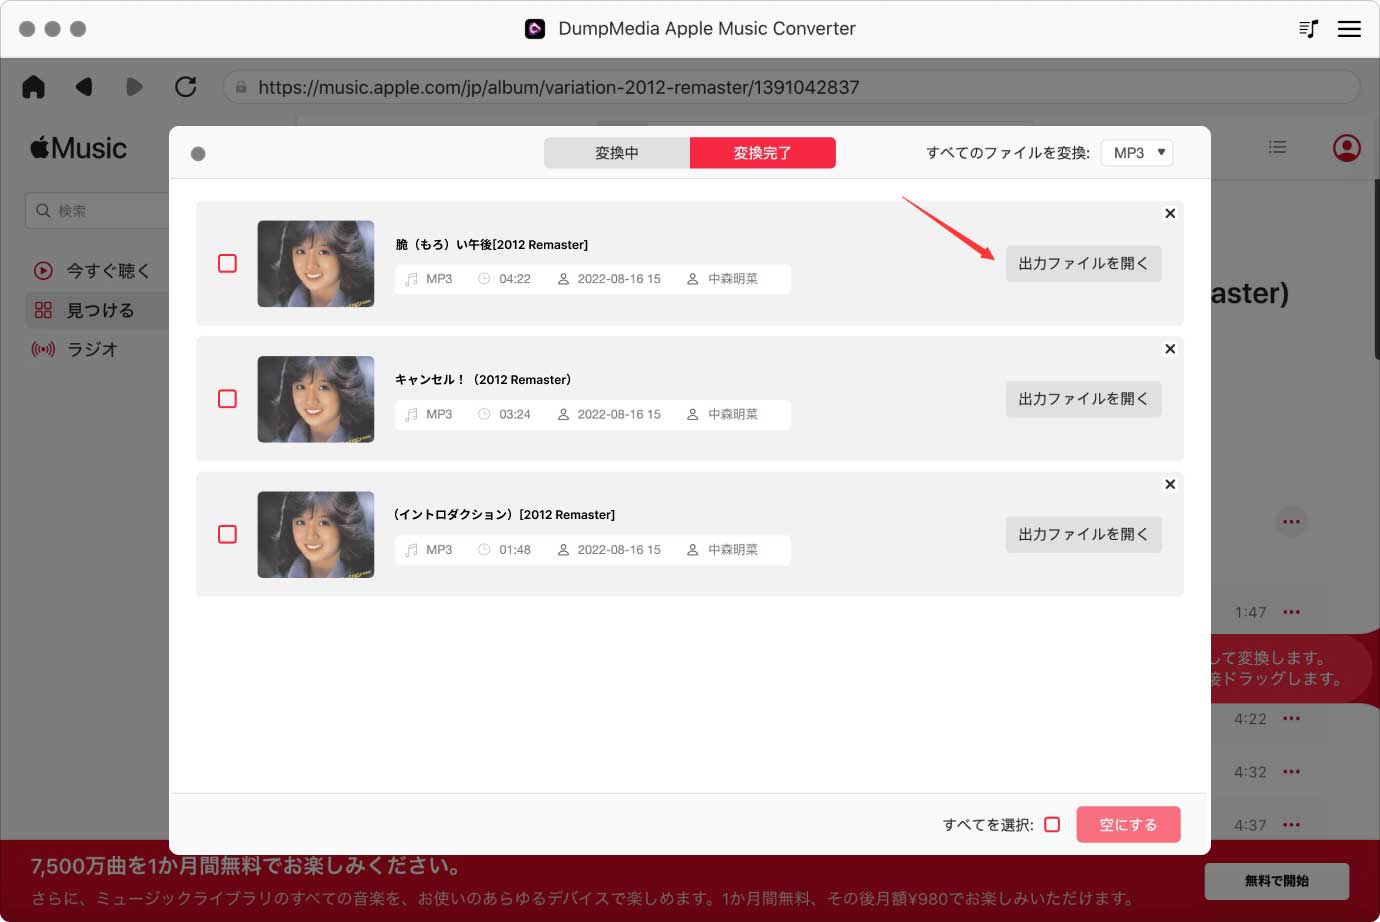Open the account profile icon
The width and height of the screenshot is (1380, 922).
tap(1347, 148)
